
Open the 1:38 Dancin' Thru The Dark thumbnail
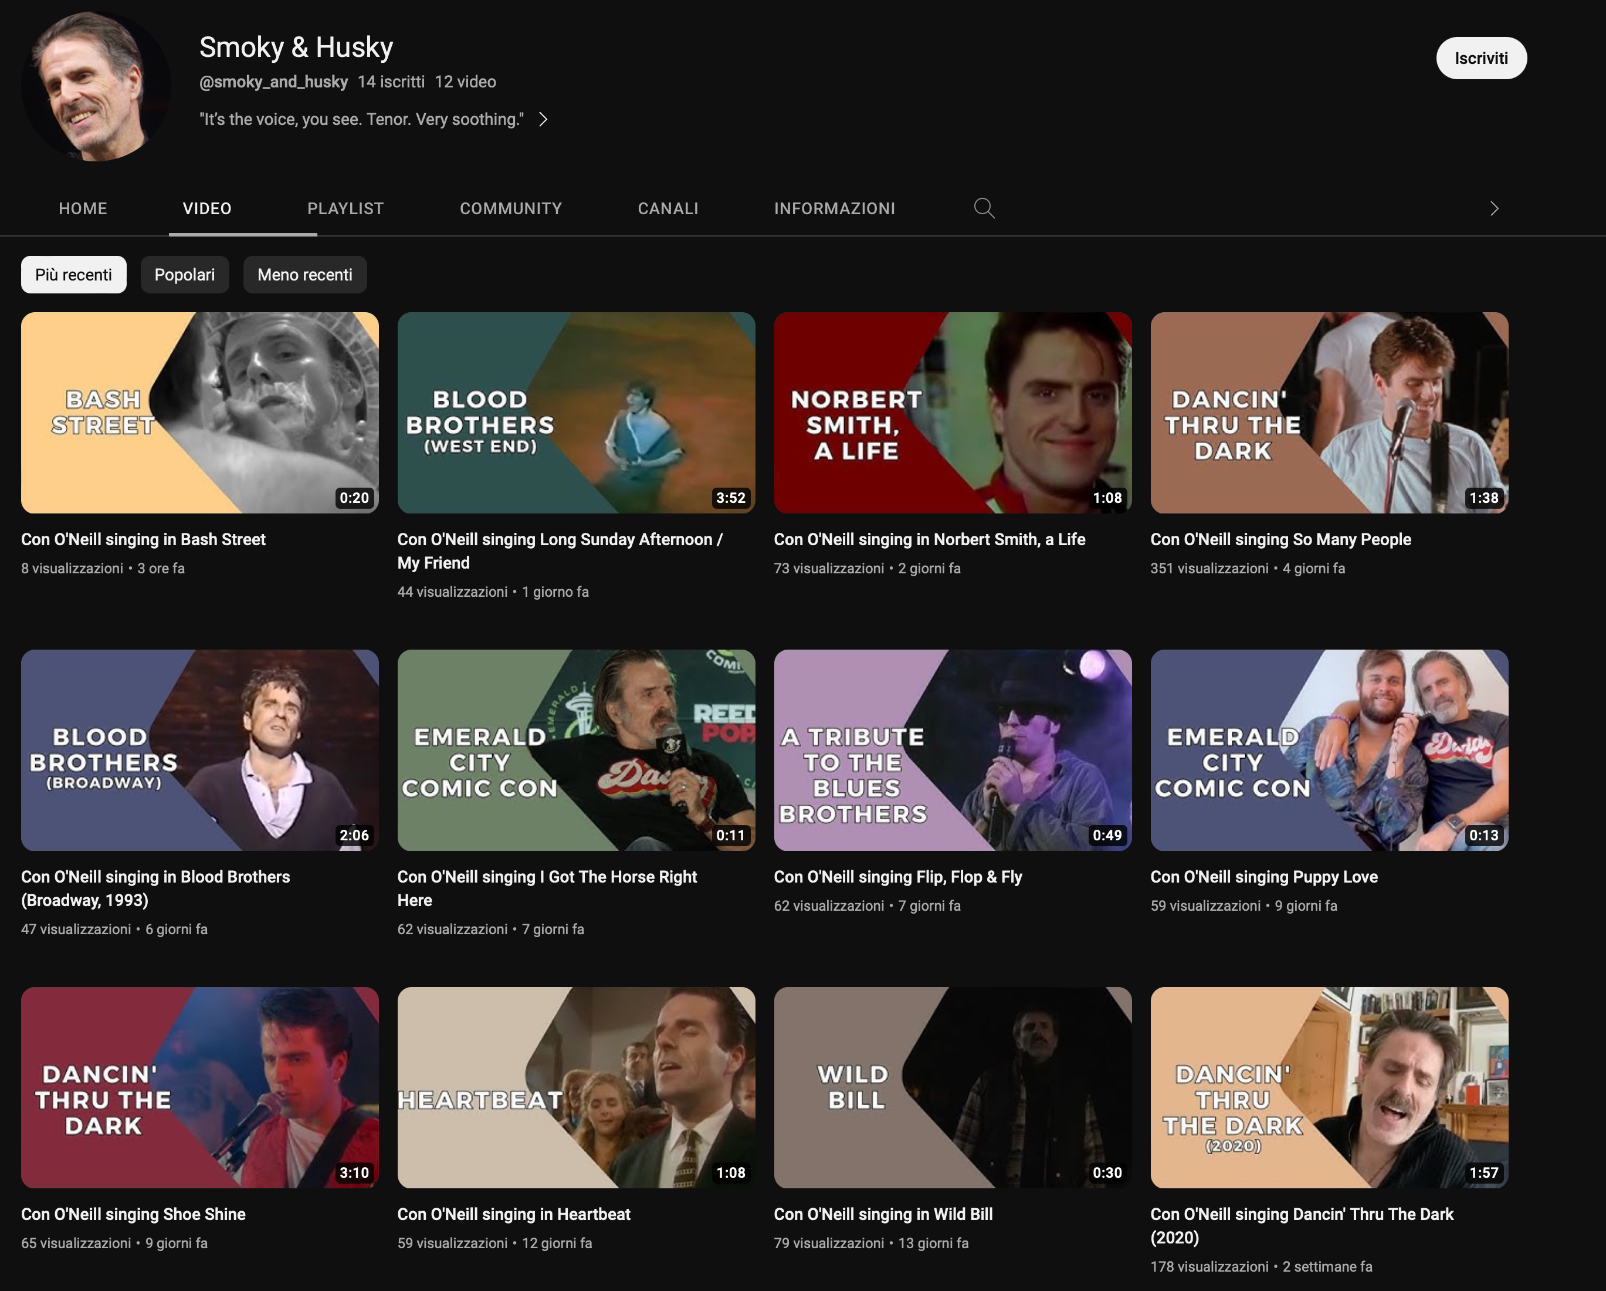coord(1329,412)
